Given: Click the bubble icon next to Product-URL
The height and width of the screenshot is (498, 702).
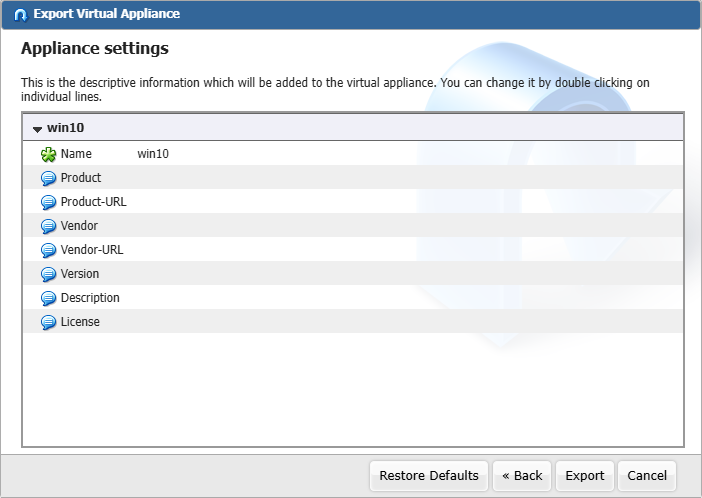Looking at the screenshot, I should click(x=48, y=202).
